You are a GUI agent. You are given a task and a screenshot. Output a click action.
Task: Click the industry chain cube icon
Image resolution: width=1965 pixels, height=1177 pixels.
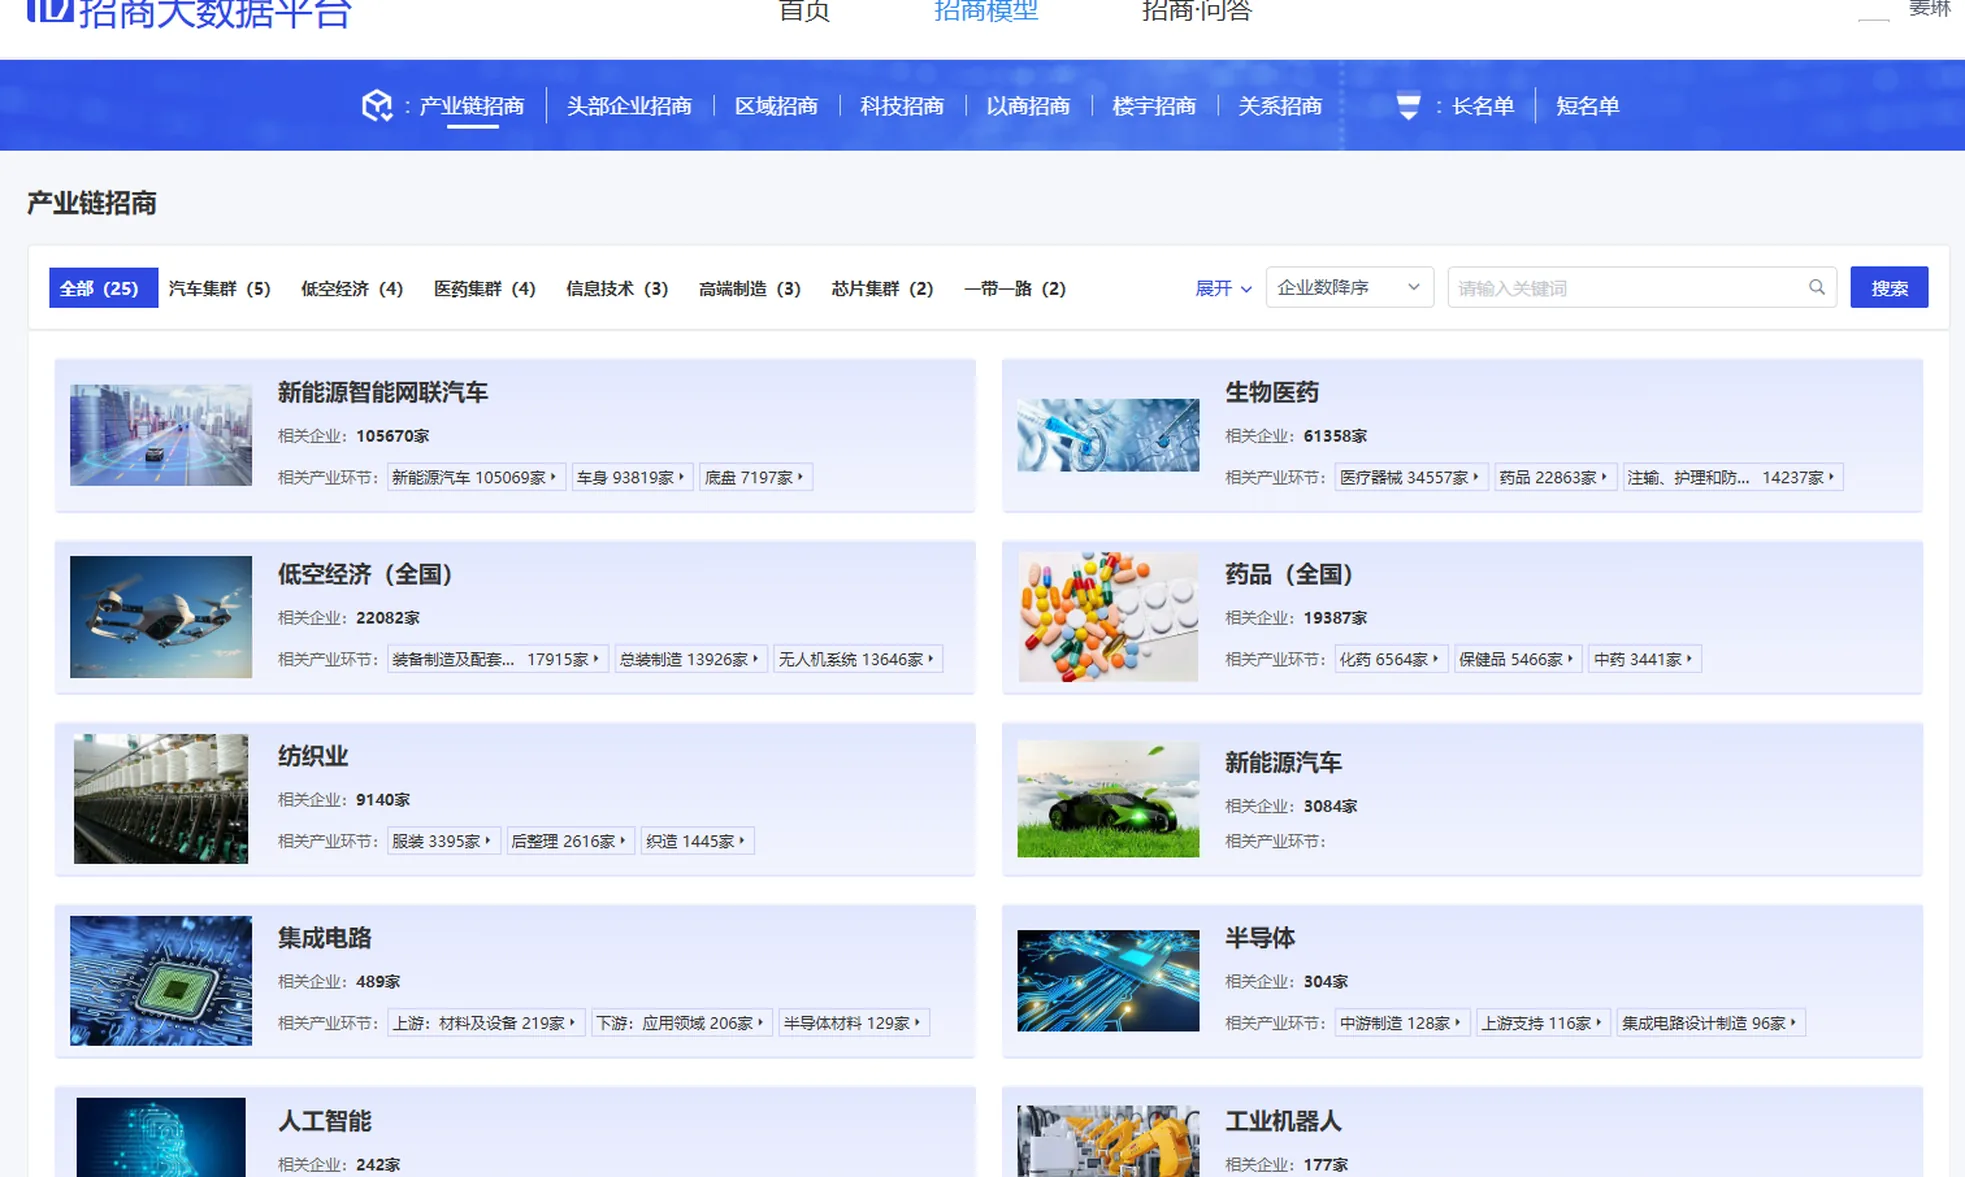pyautogui.click(x=377, y=105)
